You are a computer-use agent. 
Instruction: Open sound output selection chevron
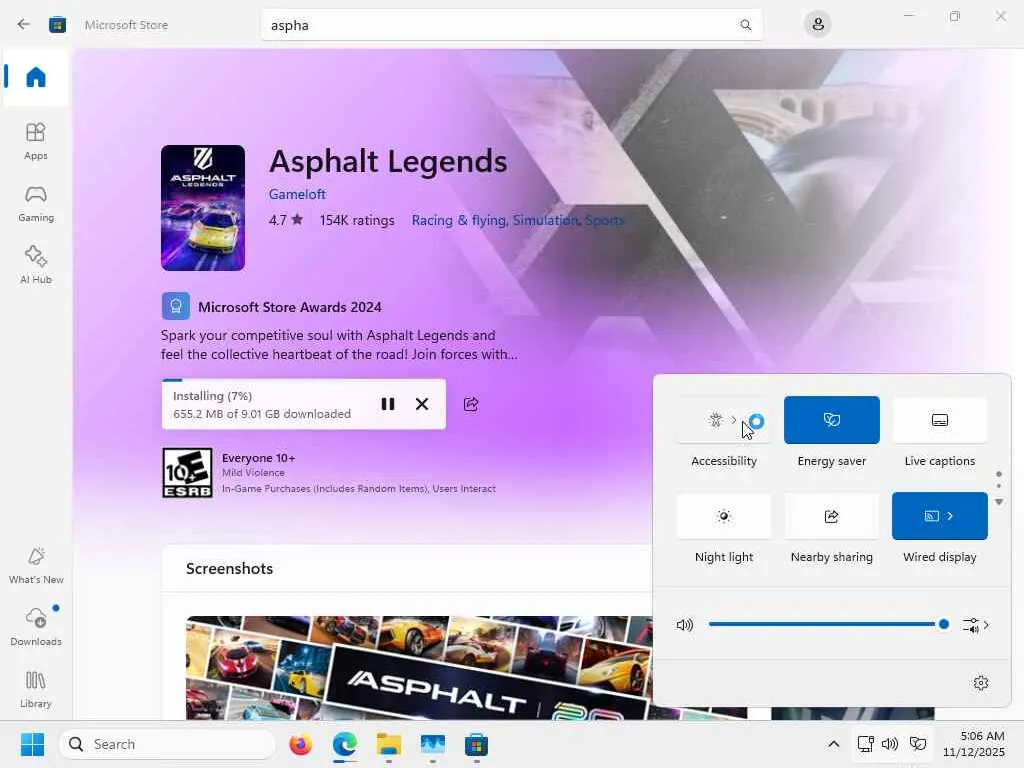click(976, 625)
